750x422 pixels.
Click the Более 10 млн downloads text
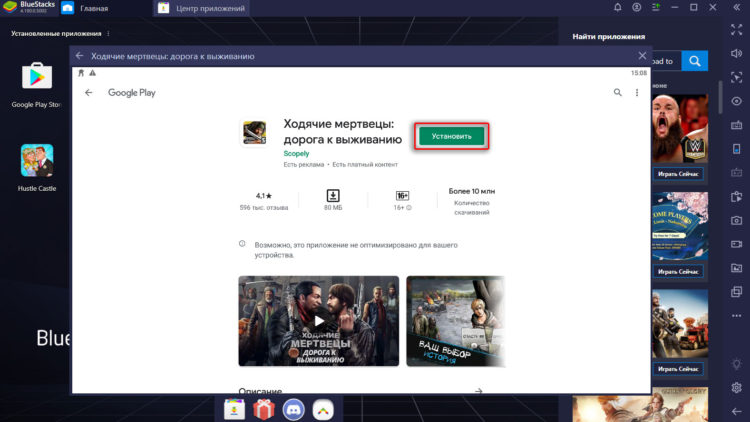472,191
